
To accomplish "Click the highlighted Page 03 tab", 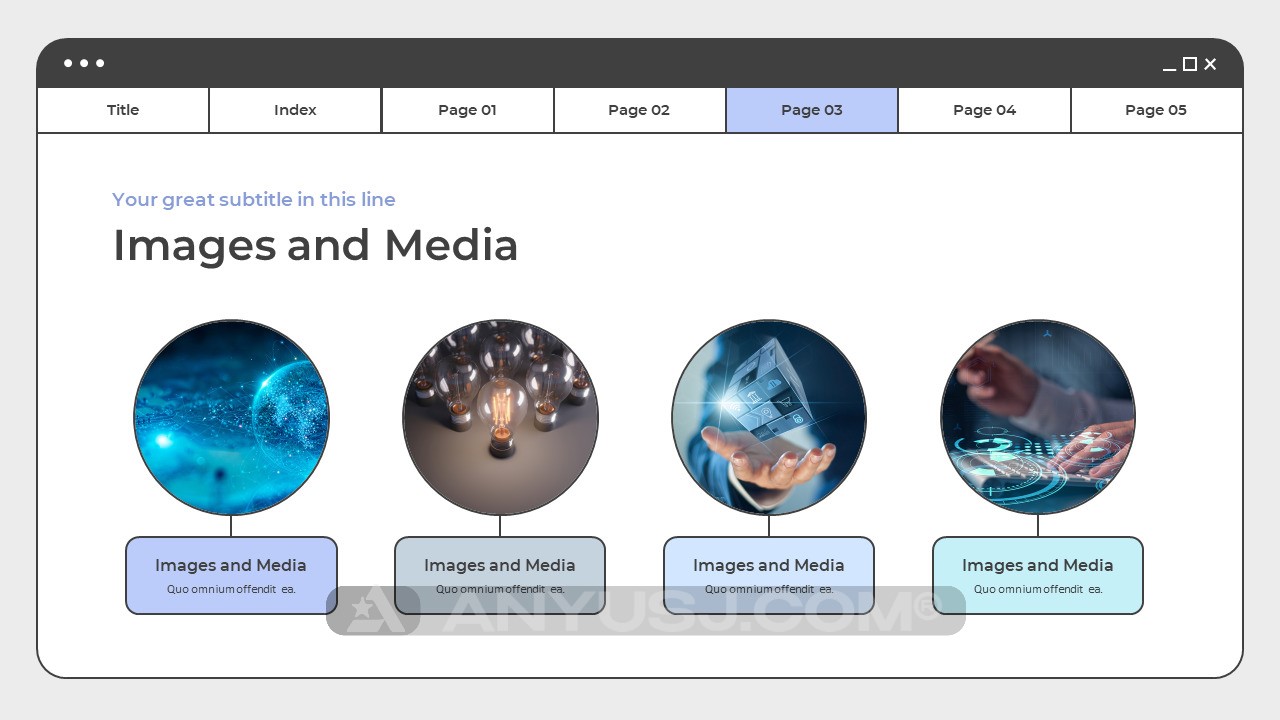I will click(812, 110).
